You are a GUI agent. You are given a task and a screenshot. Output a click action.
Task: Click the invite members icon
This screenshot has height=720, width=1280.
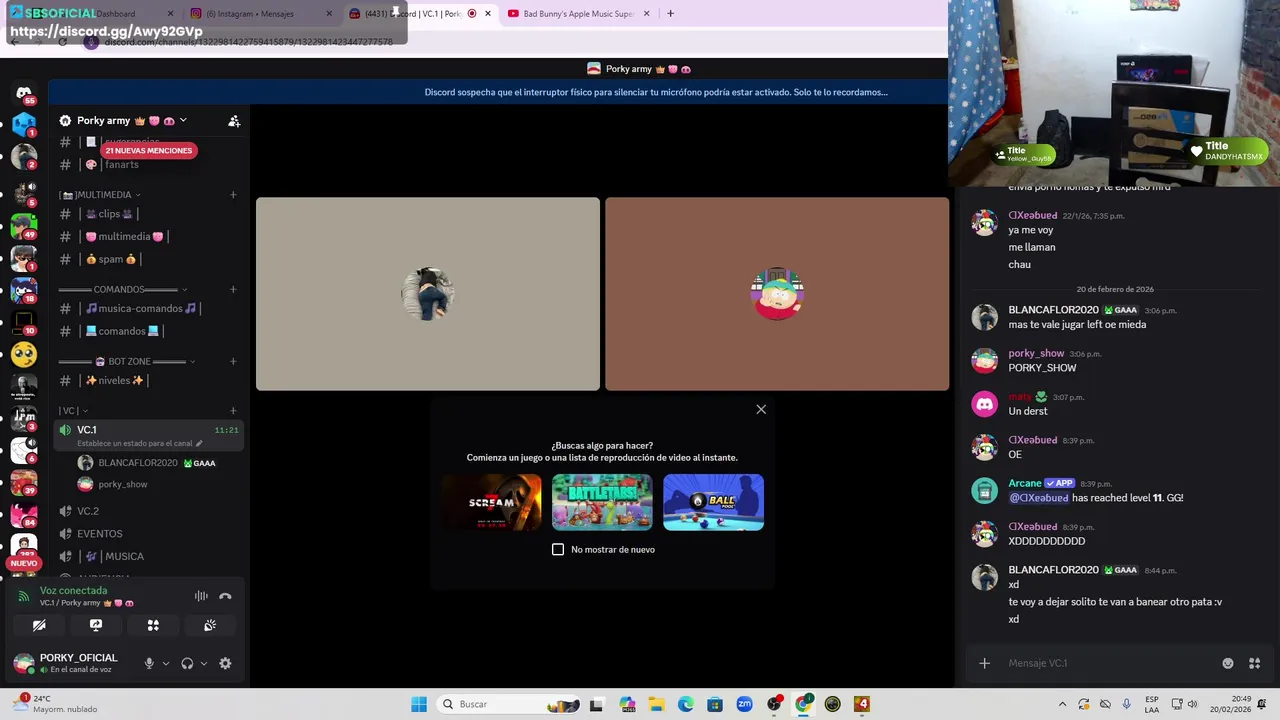[234, 121]
